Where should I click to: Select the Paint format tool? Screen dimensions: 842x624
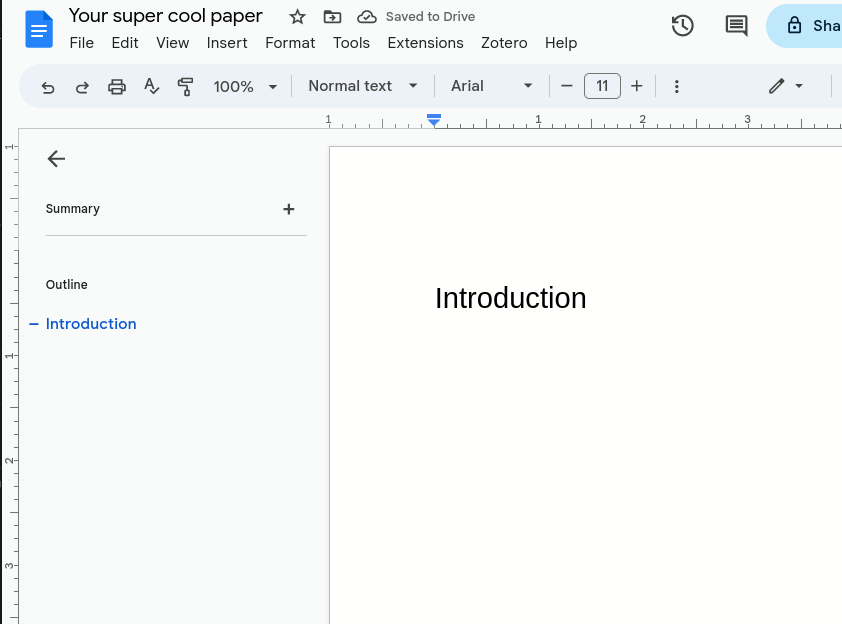click(185, 86)
